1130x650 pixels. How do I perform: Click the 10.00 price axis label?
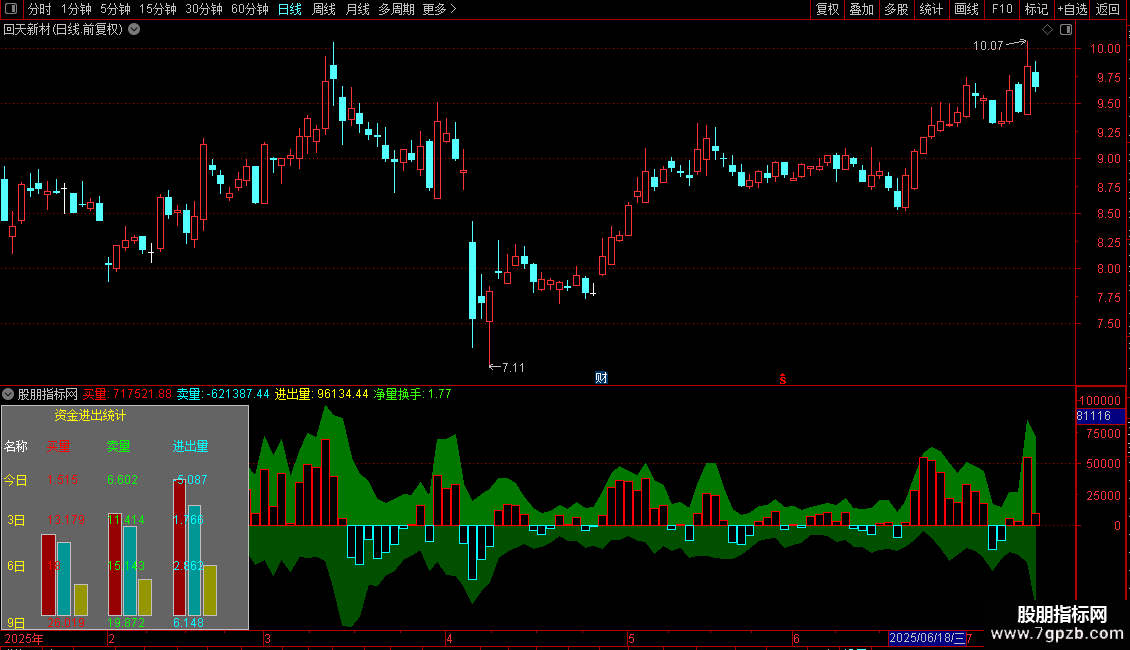(1104, 48)
